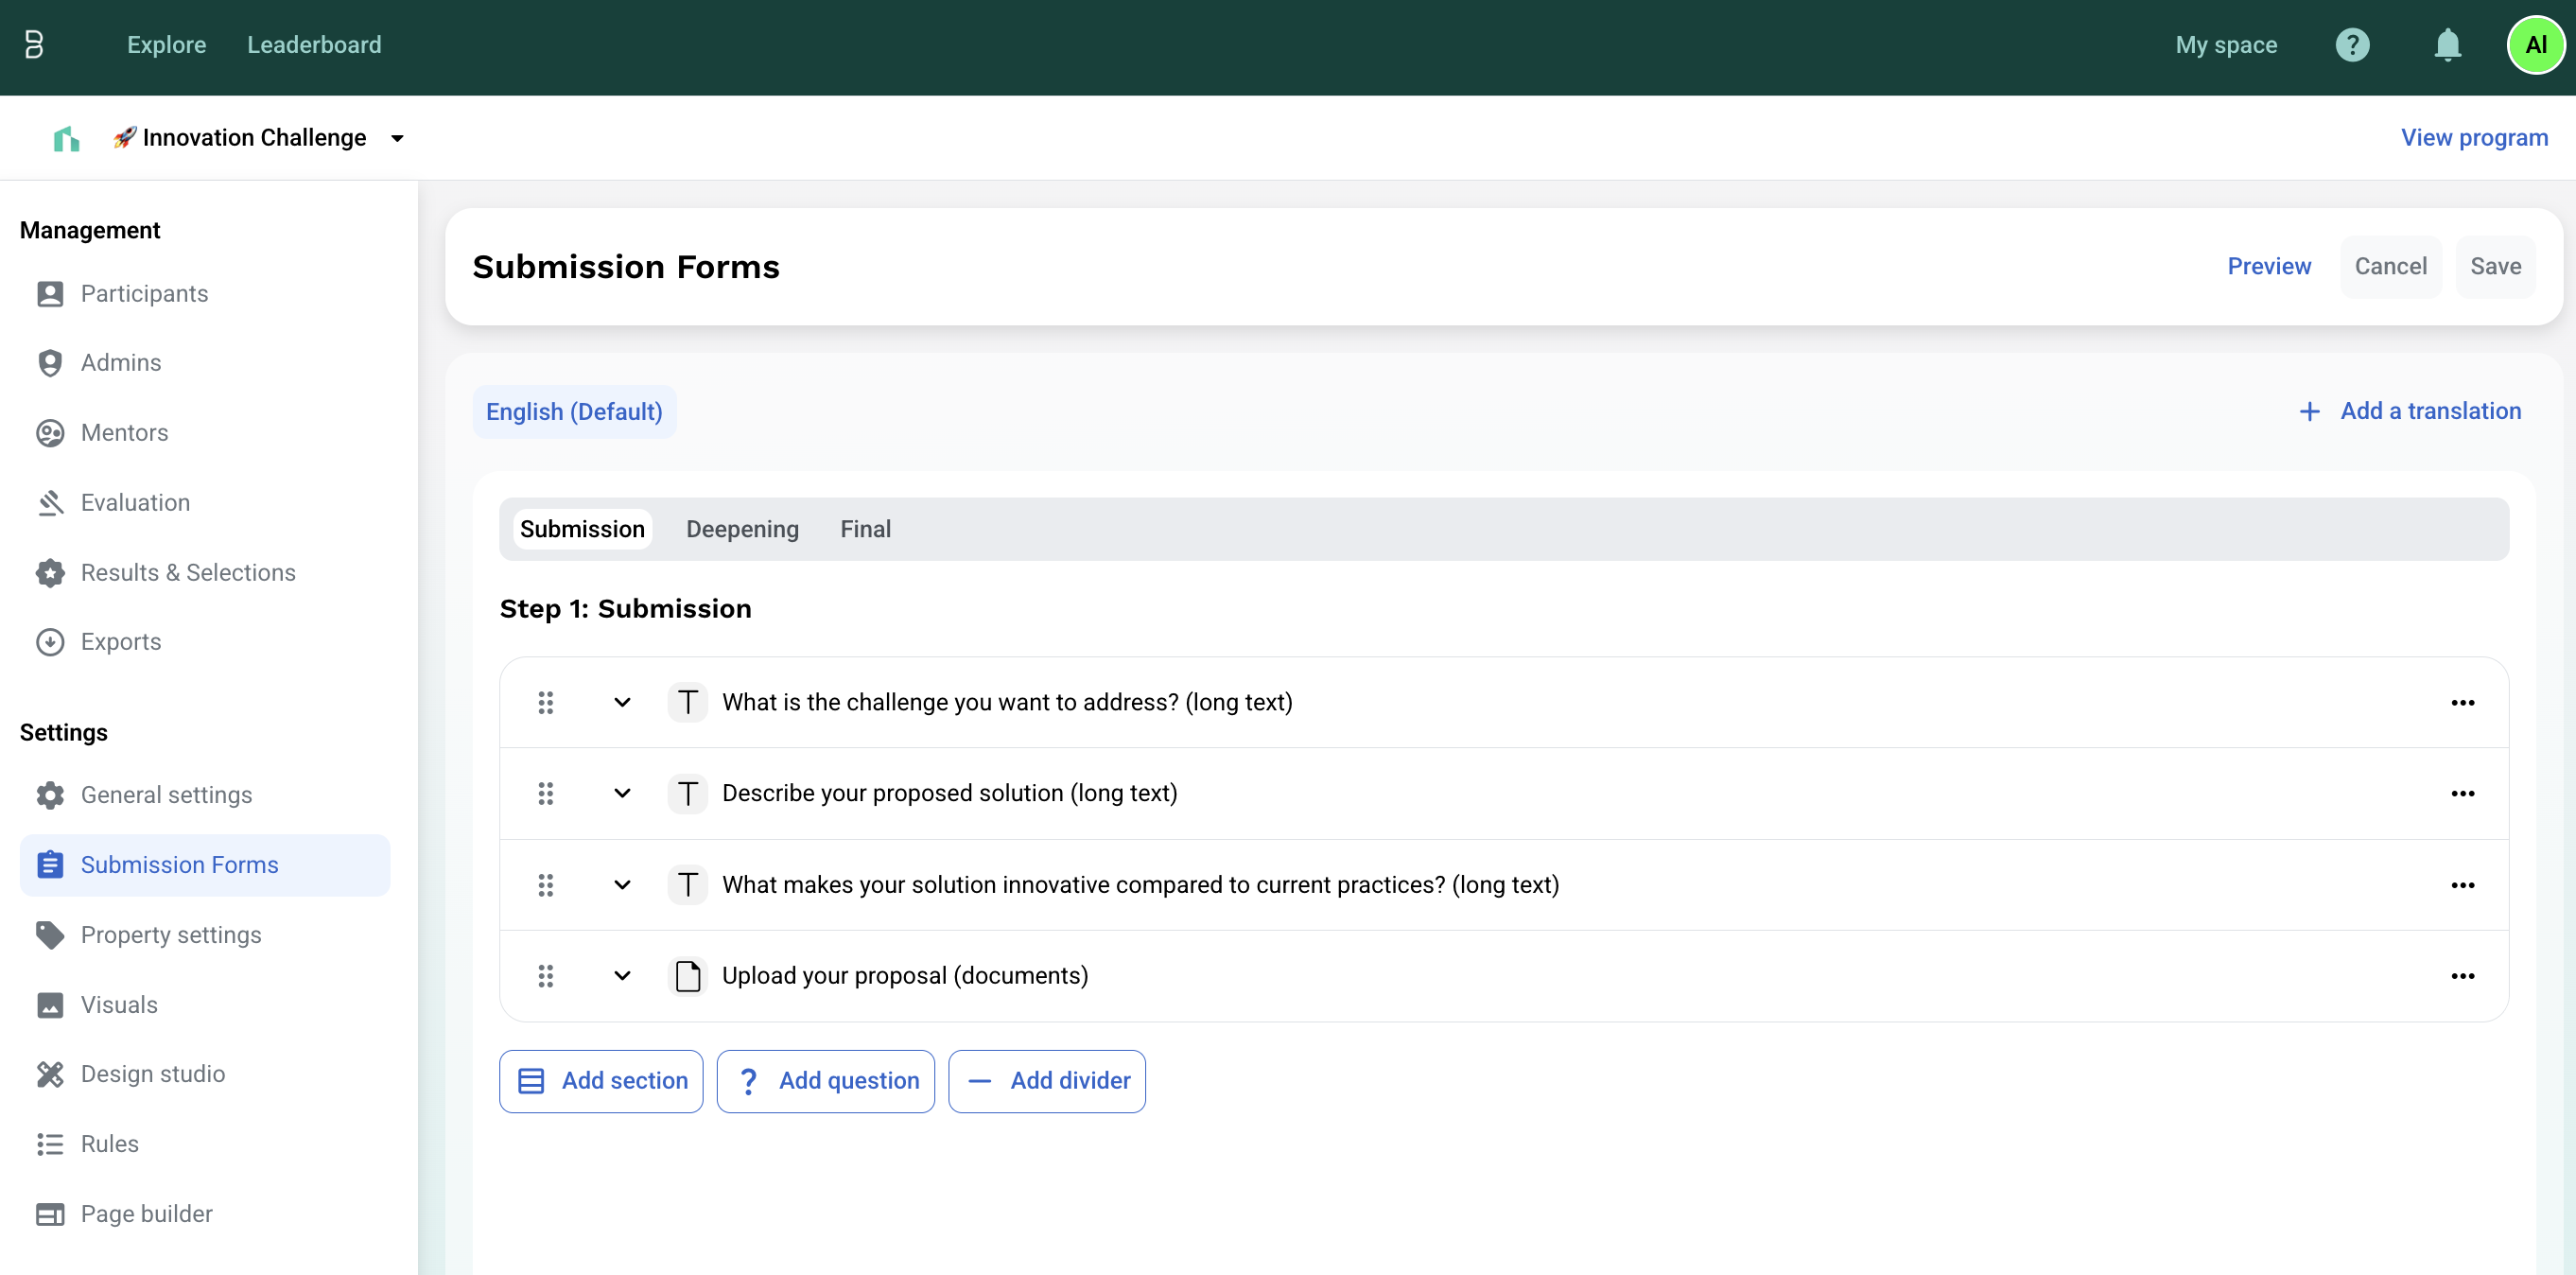
Task: Expand the innovative compared to current practices question
Action: pyautogui.click(x=622, y=885)
